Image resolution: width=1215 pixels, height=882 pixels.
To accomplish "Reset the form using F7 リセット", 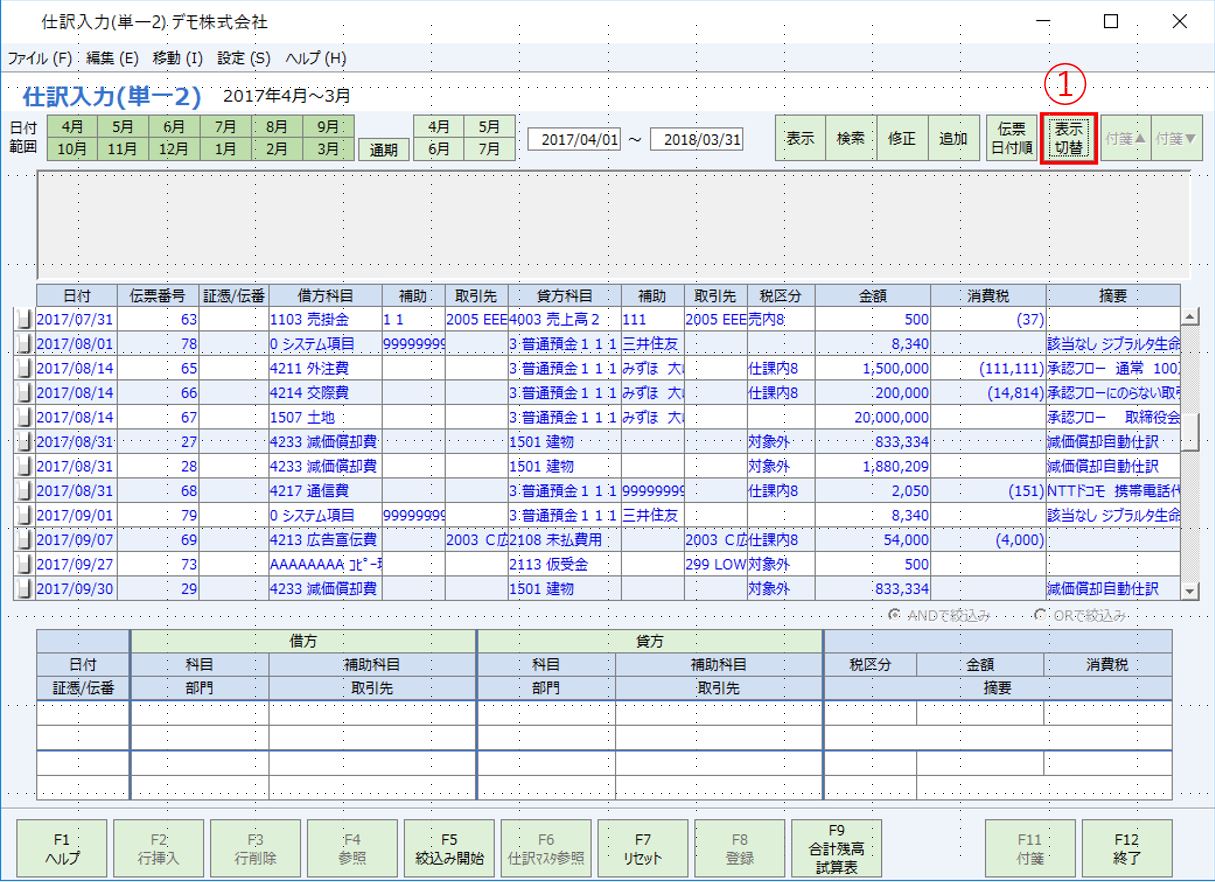I will (641, 847).
